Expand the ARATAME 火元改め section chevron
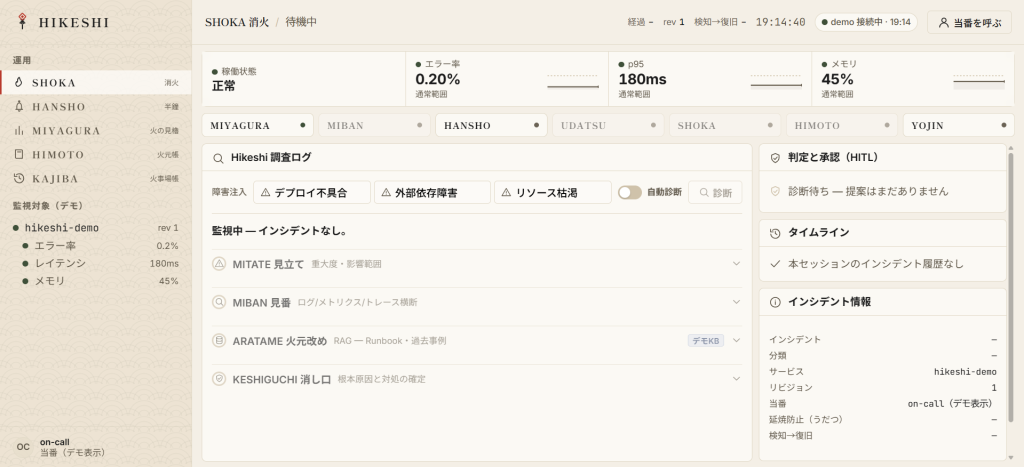This screenshot has width=1024, height=467. pyautogui.click(x=737, y=340)
